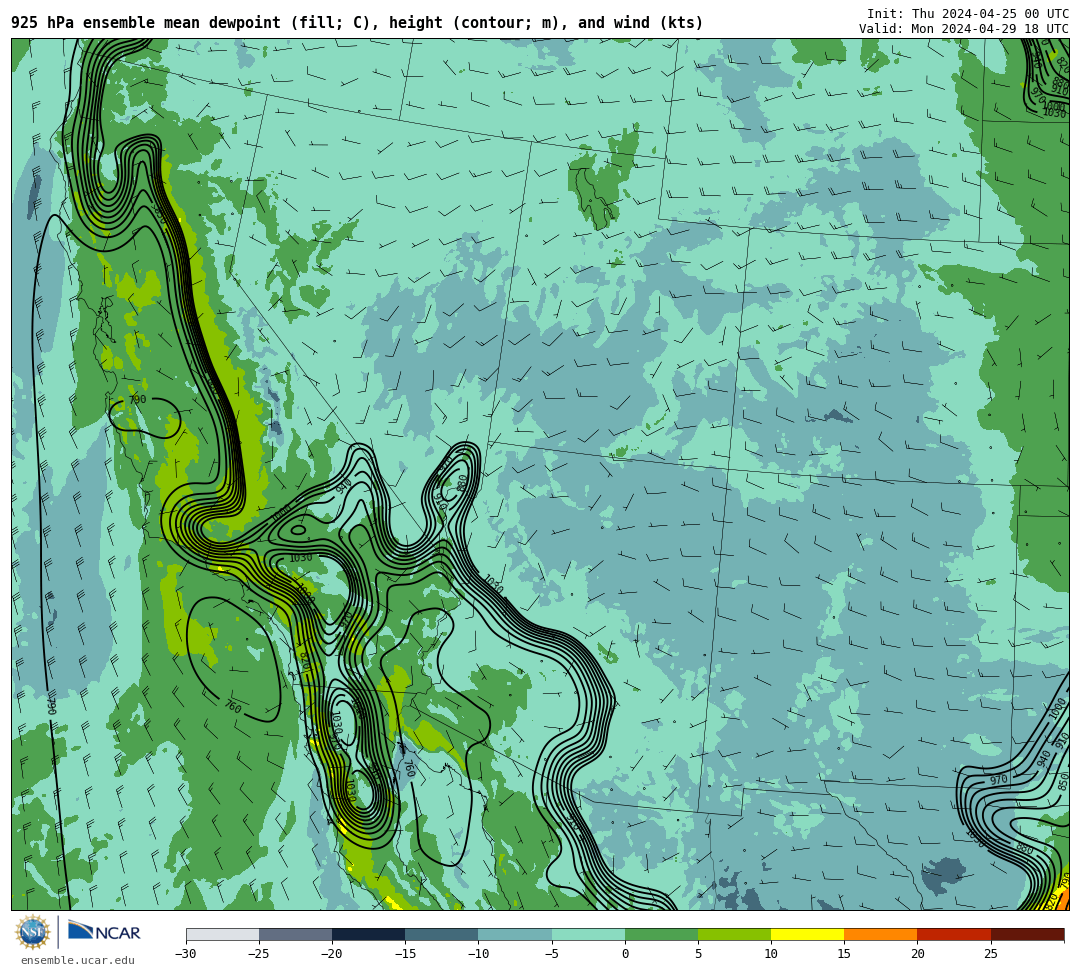1080x973 pixels.
Task: Pick the teal-gray -10 to -5 colorbar segment
Action: click(515, 934)
